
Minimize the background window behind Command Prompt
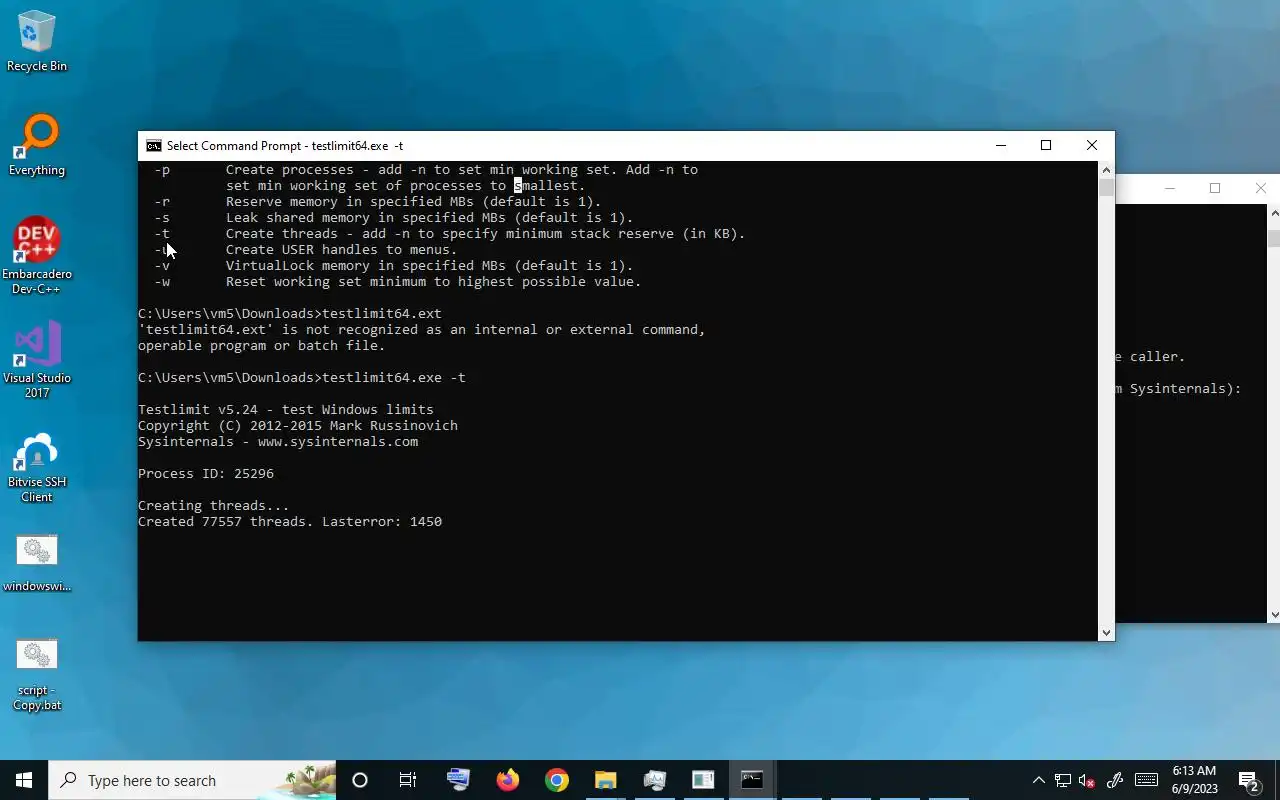coord(1169,188)
